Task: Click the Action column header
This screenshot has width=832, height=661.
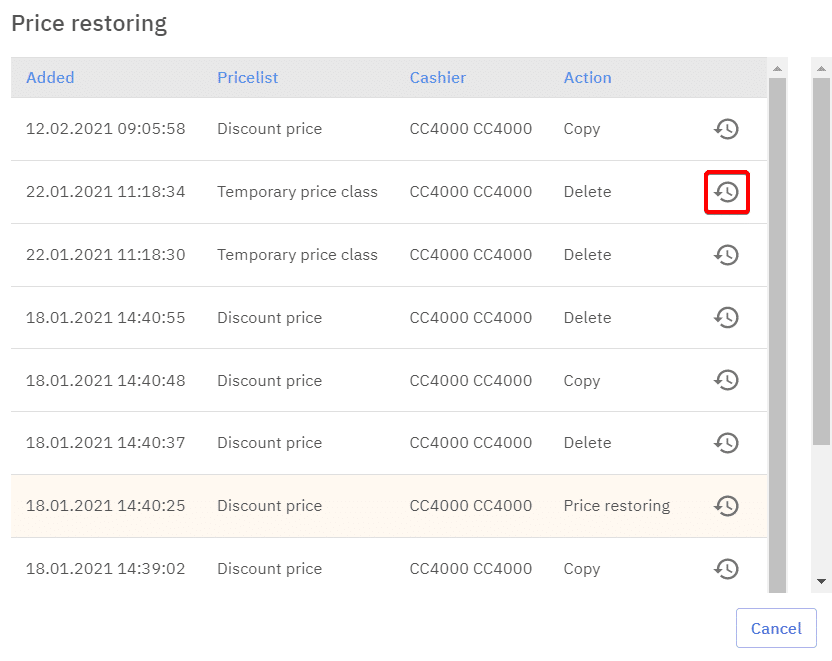Action: tap(587, 78)
